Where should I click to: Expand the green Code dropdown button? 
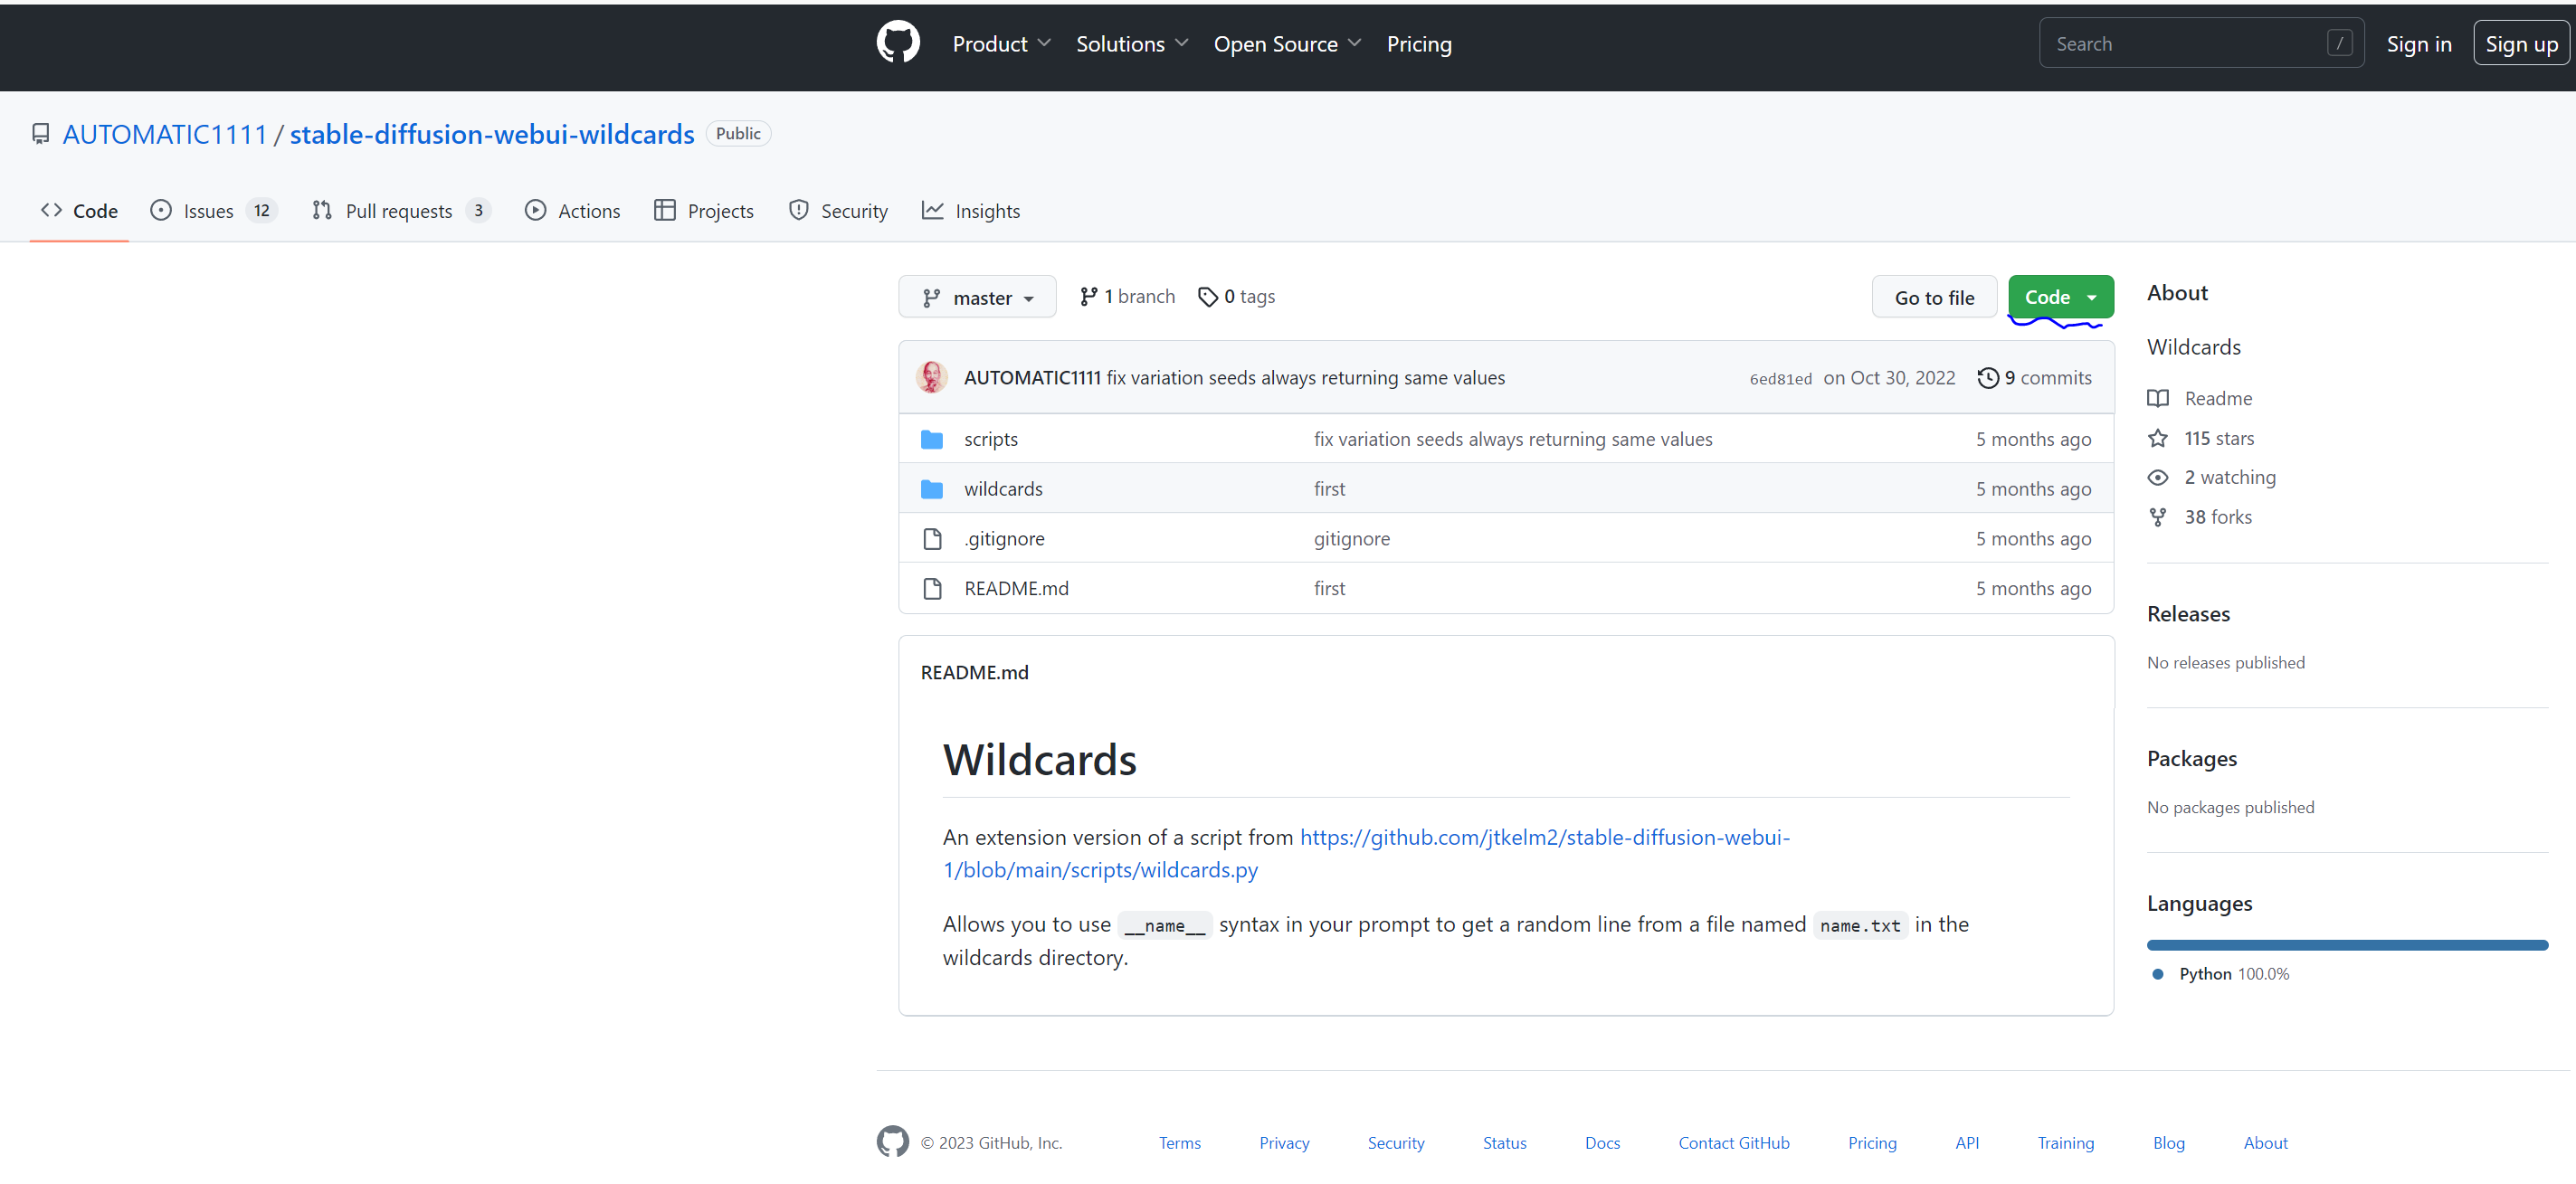click(2060, 296)
